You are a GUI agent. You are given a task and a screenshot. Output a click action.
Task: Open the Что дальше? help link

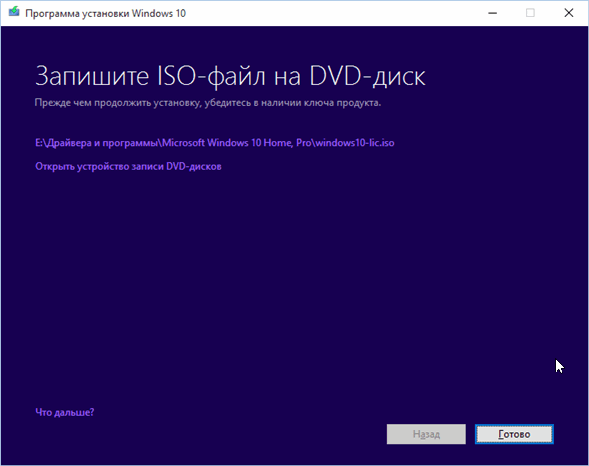coord(65,412)
